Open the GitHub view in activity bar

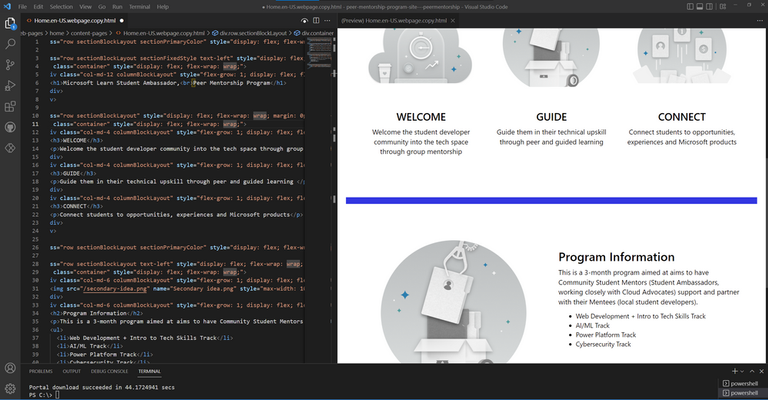point(10,127)
